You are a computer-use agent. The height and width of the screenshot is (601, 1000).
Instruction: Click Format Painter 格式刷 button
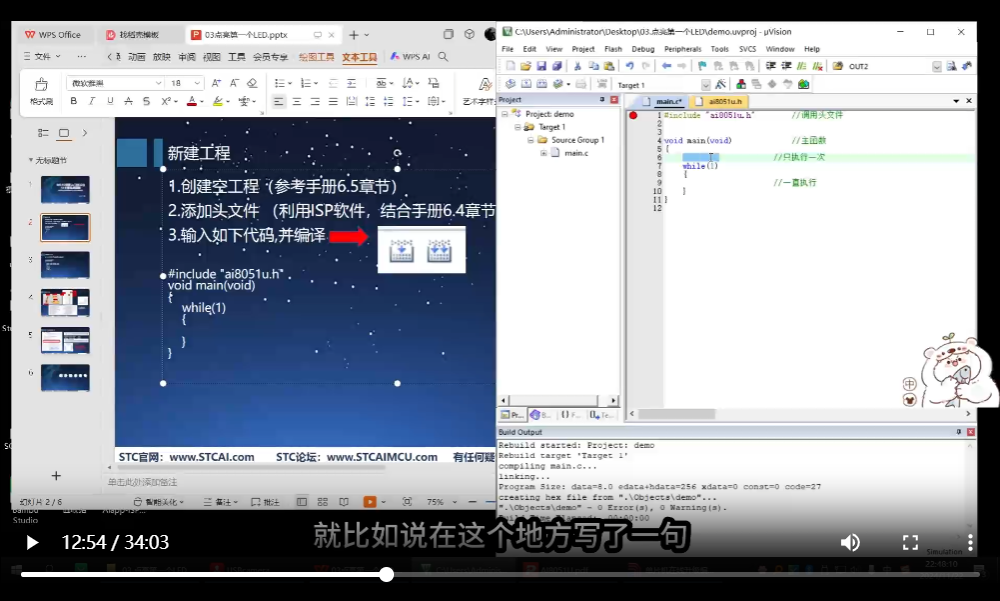[41, 91]
